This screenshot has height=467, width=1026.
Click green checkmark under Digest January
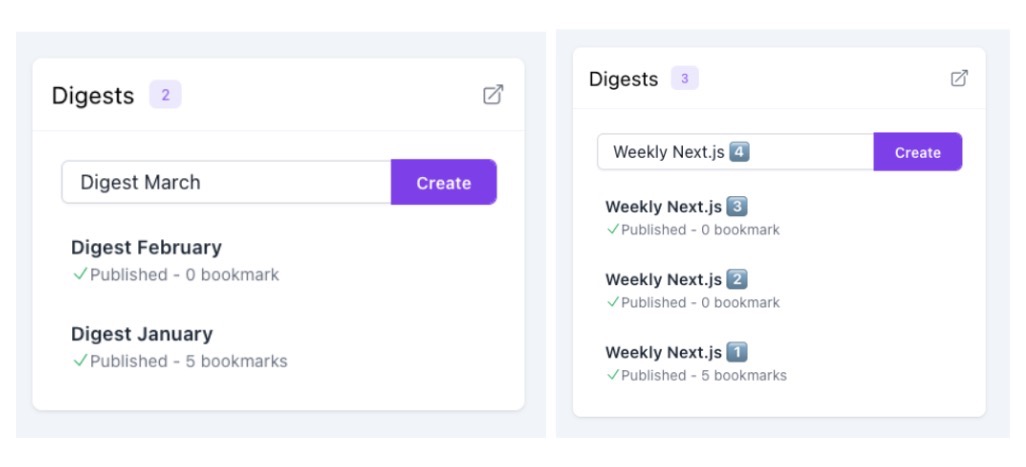coord(80,360)
